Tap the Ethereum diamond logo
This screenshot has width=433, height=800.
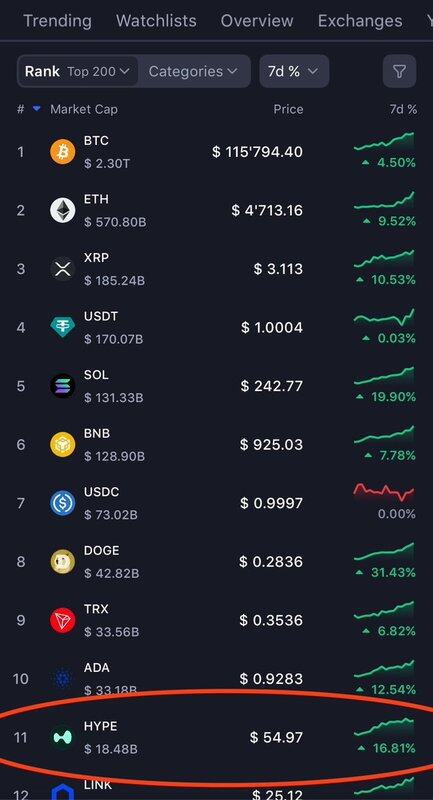(x=63, y=210)
